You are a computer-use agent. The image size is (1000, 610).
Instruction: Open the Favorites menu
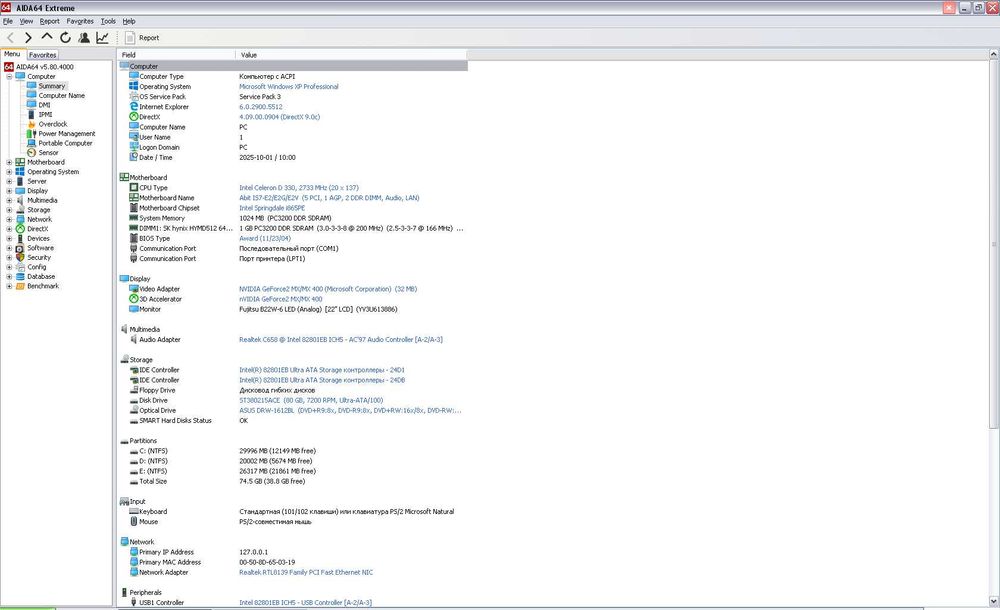[80, 21]
